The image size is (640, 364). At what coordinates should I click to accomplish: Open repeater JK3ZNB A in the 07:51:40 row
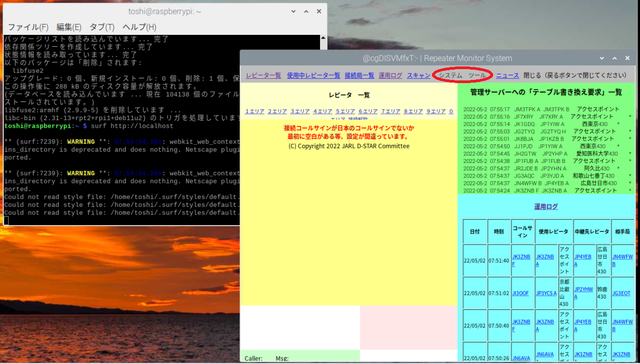(545, 260)
